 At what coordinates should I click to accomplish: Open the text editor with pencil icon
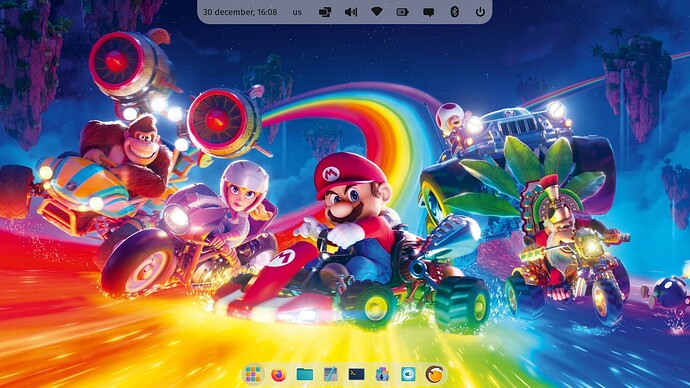tap(330, 374)
